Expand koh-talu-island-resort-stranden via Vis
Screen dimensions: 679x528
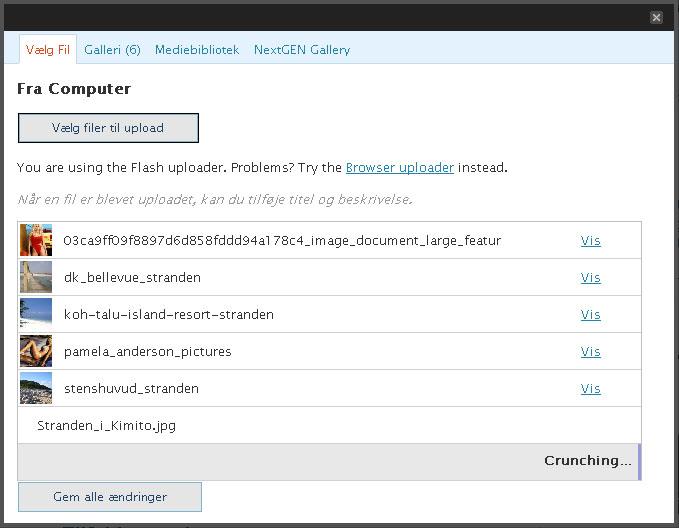590,315
